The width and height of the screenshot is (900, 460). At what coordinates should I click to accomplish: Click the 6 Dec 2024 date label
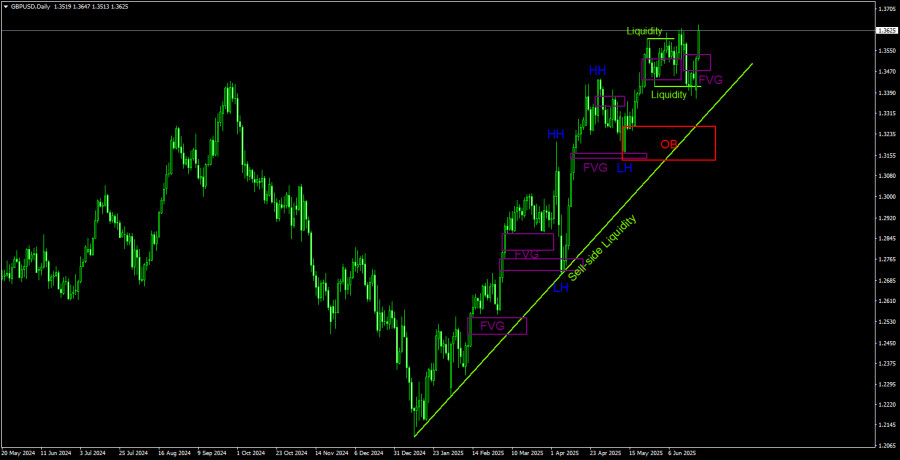click(368, 453)
